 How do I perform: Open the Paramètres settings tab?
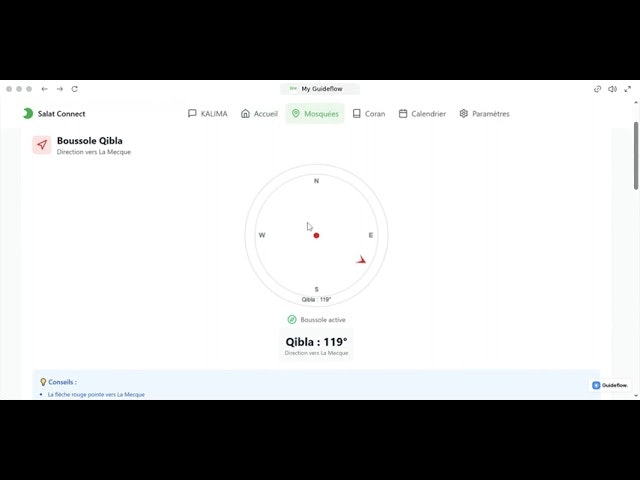pyautogui.click(x=484, y=113)
